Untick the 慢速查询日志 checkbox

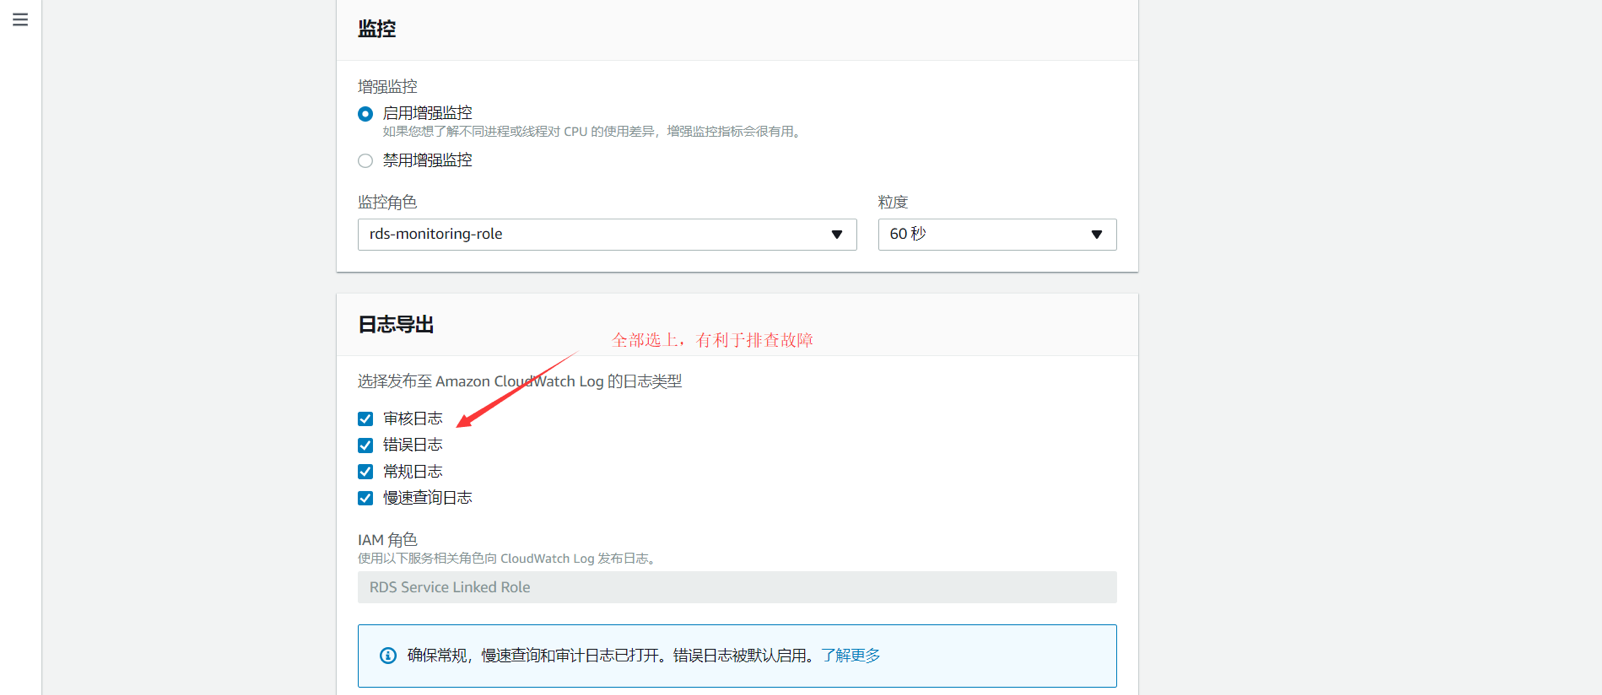pos(366,498)
